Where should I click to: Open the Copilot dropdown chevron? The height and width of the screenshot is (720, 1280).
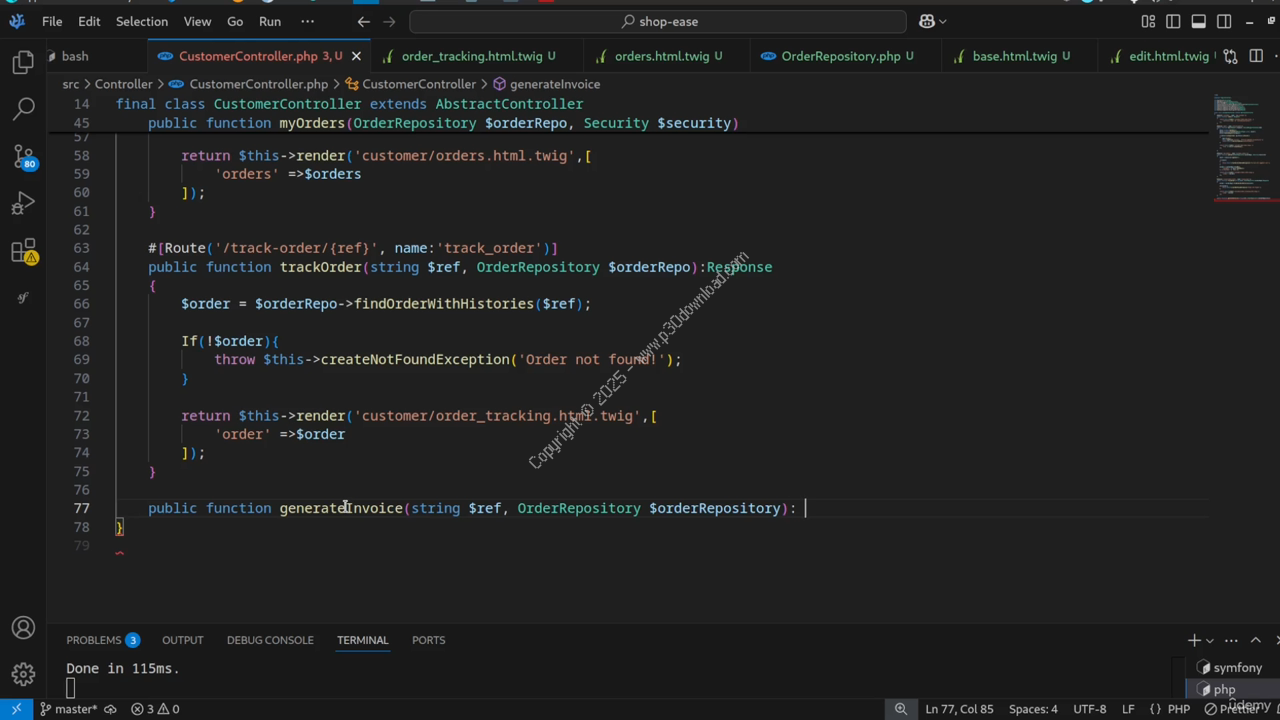click(943, 21)
